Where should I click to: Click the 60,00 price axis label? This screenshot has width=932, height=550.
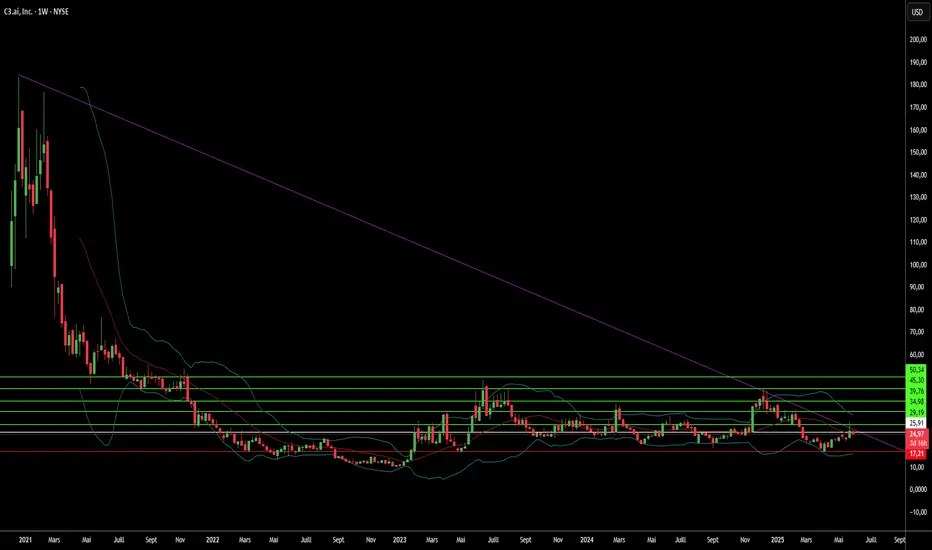tap(918, 355)
